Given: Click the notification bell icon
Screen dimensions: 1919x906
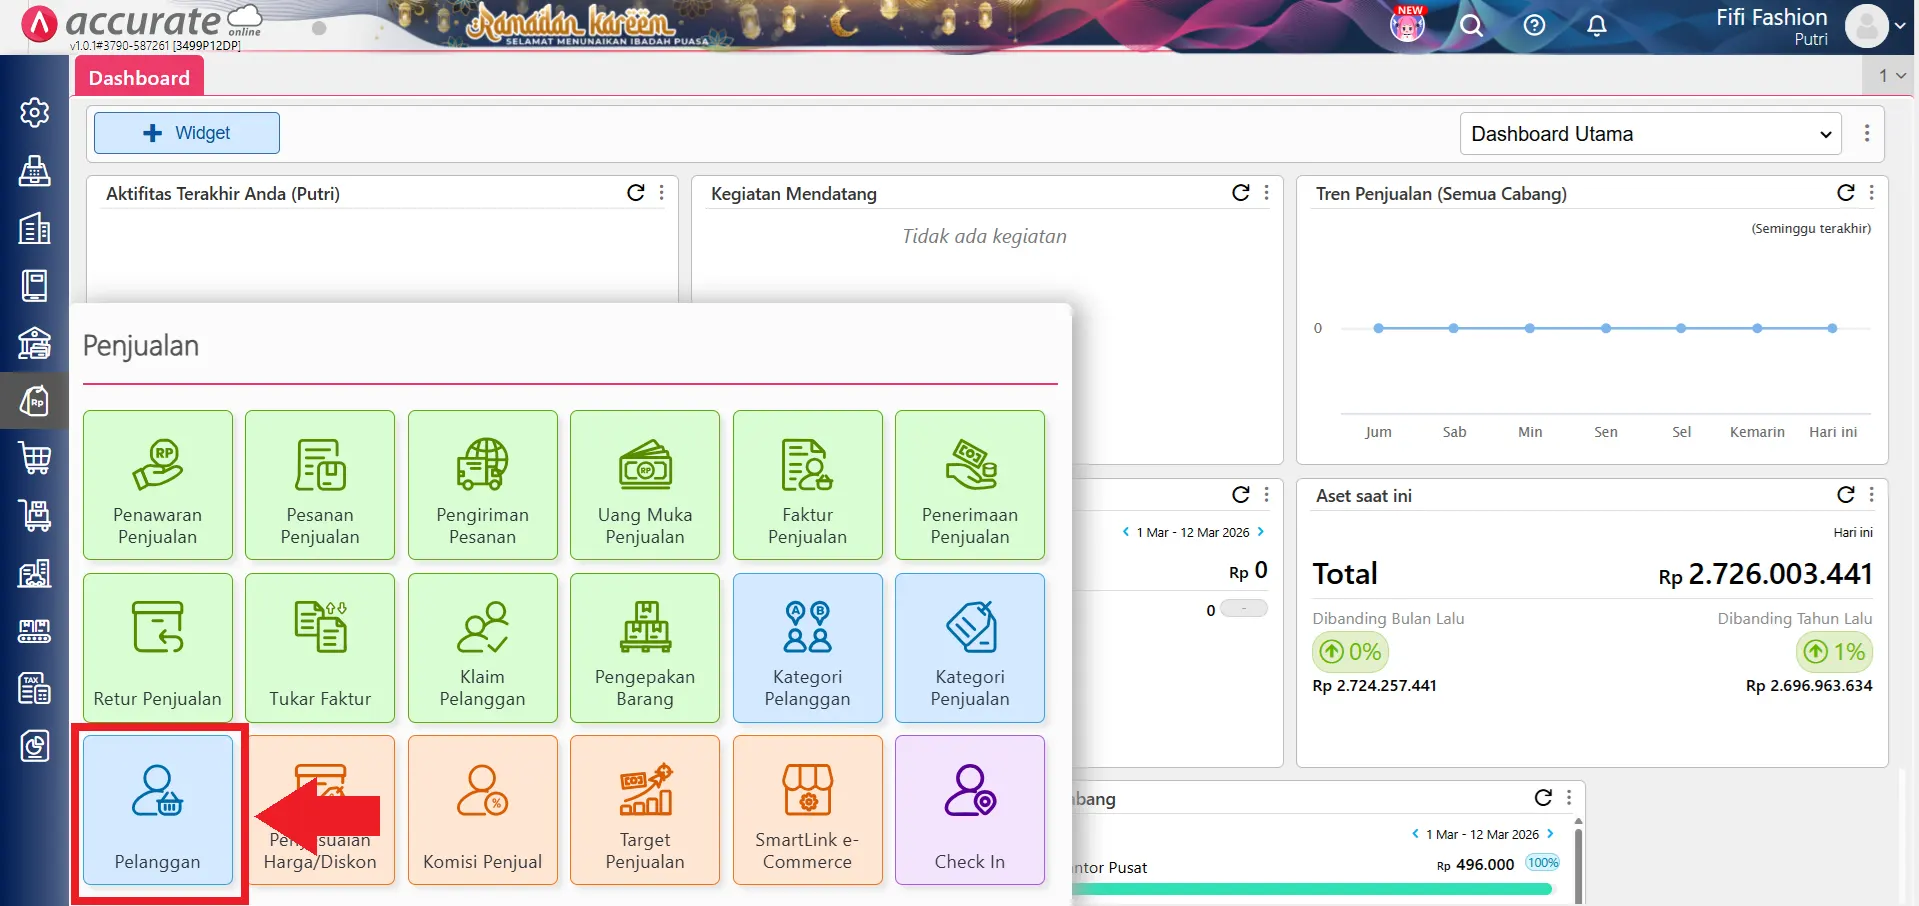Looking at the screenshot, I should 1597,26.
